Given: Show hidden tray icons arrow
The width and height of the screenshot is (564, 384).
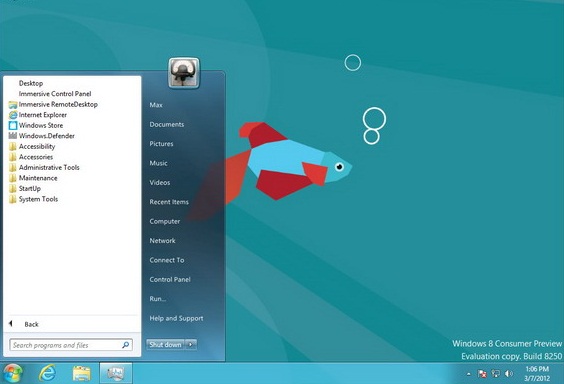Looking at the screenshot, I should pos(469,374).
